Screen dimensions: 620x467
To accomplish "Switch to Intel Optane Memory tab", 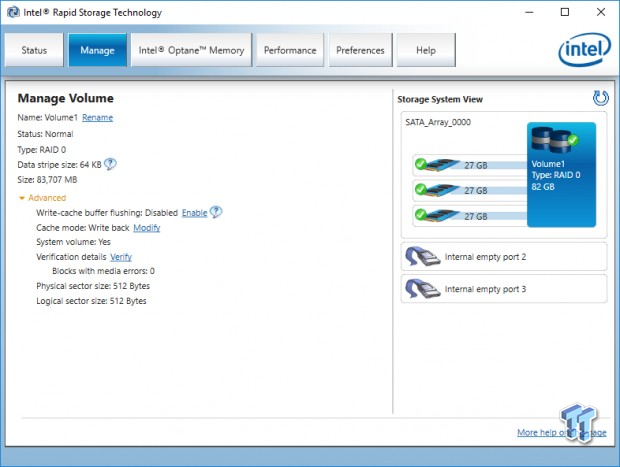I will [191, 50].
